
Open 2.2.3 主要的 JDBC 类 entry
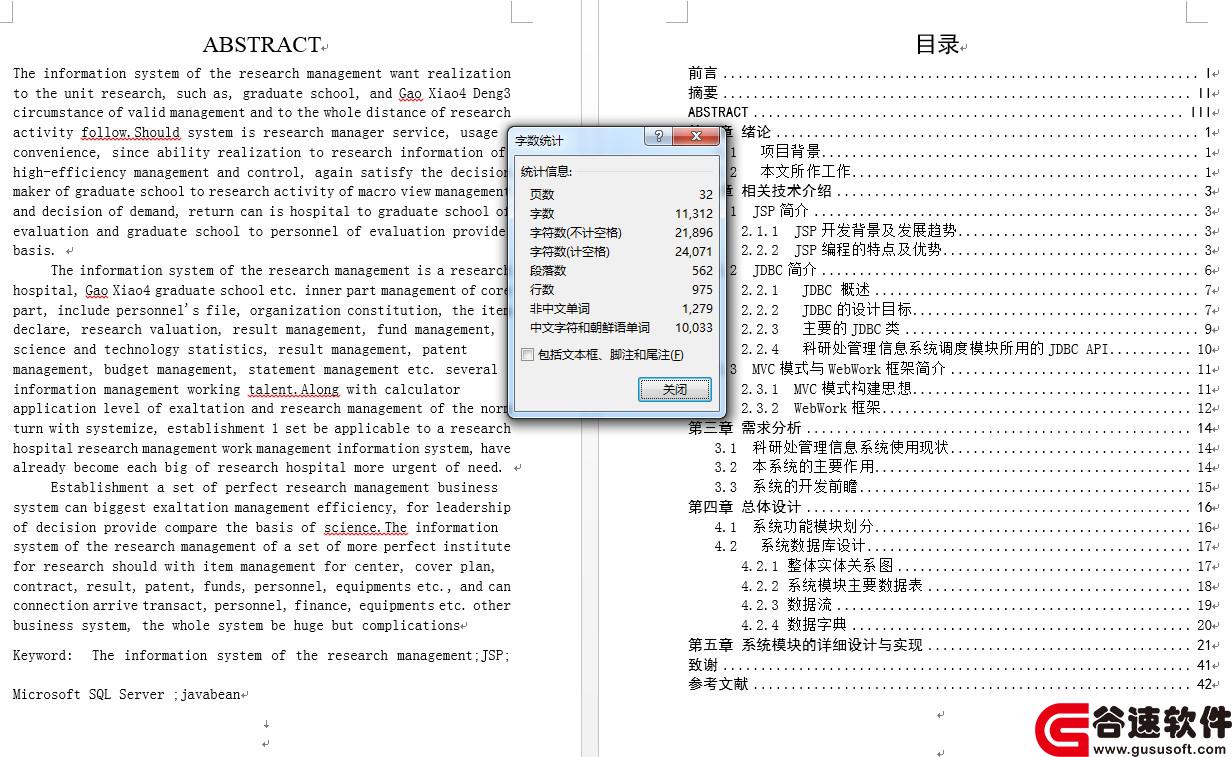[x=976, y=329]
